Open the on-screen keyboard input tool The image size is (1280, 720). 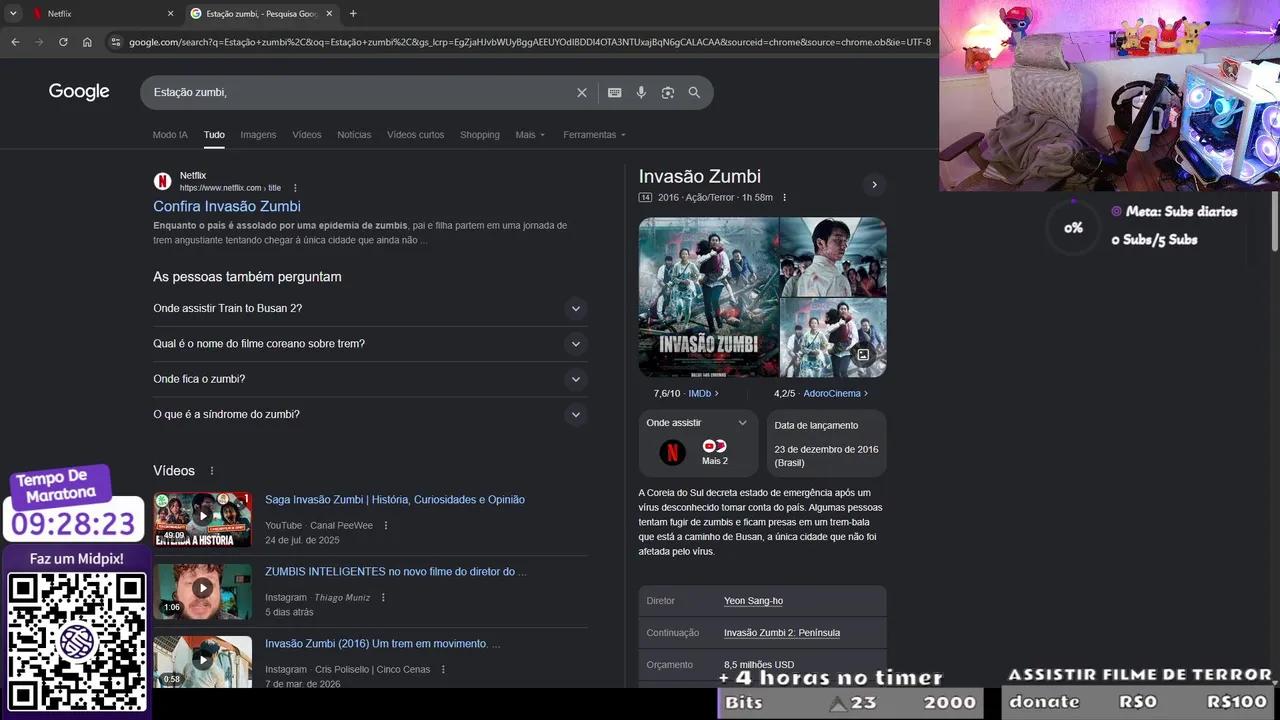coord(615,93)
